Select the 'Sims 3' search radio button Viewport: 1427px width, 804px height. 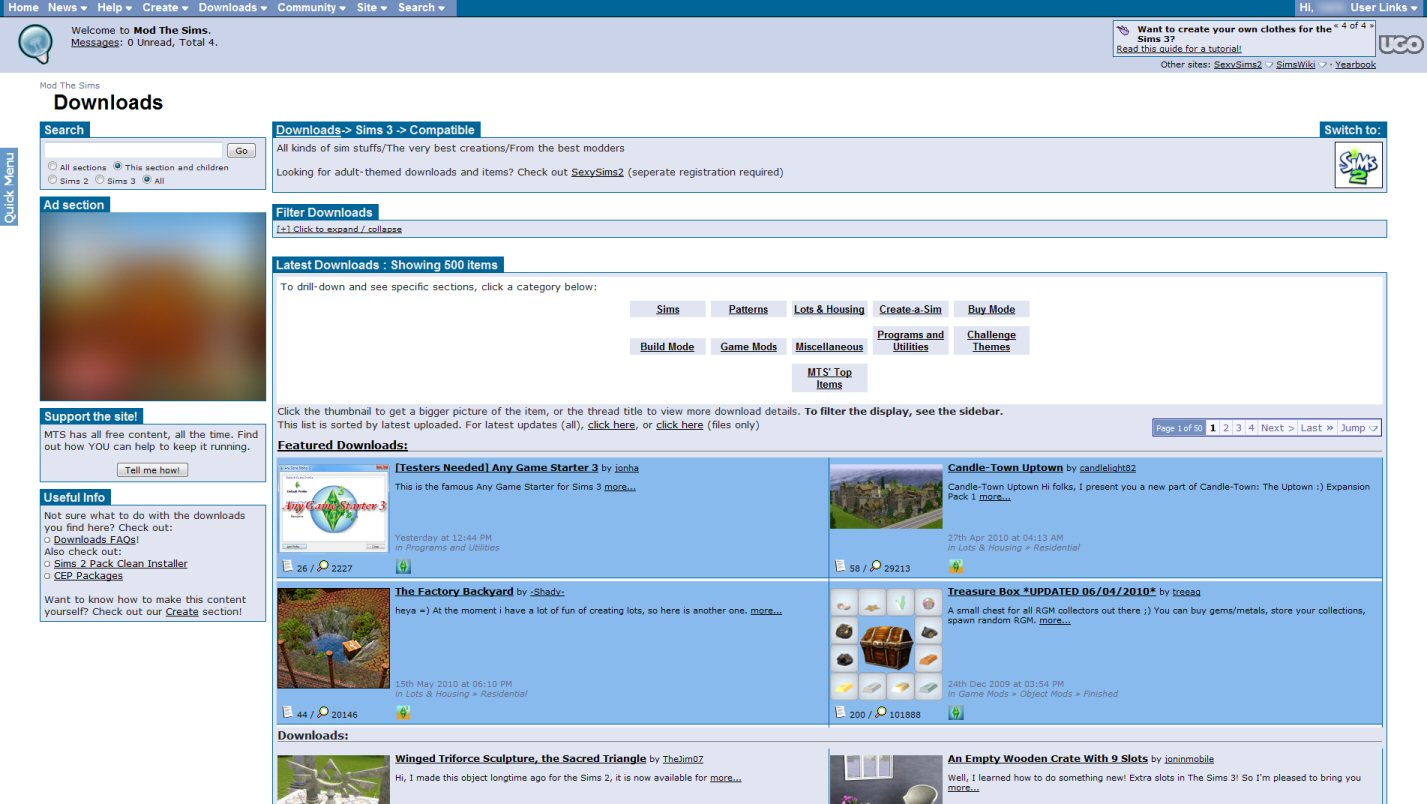[x=100, y=180]
